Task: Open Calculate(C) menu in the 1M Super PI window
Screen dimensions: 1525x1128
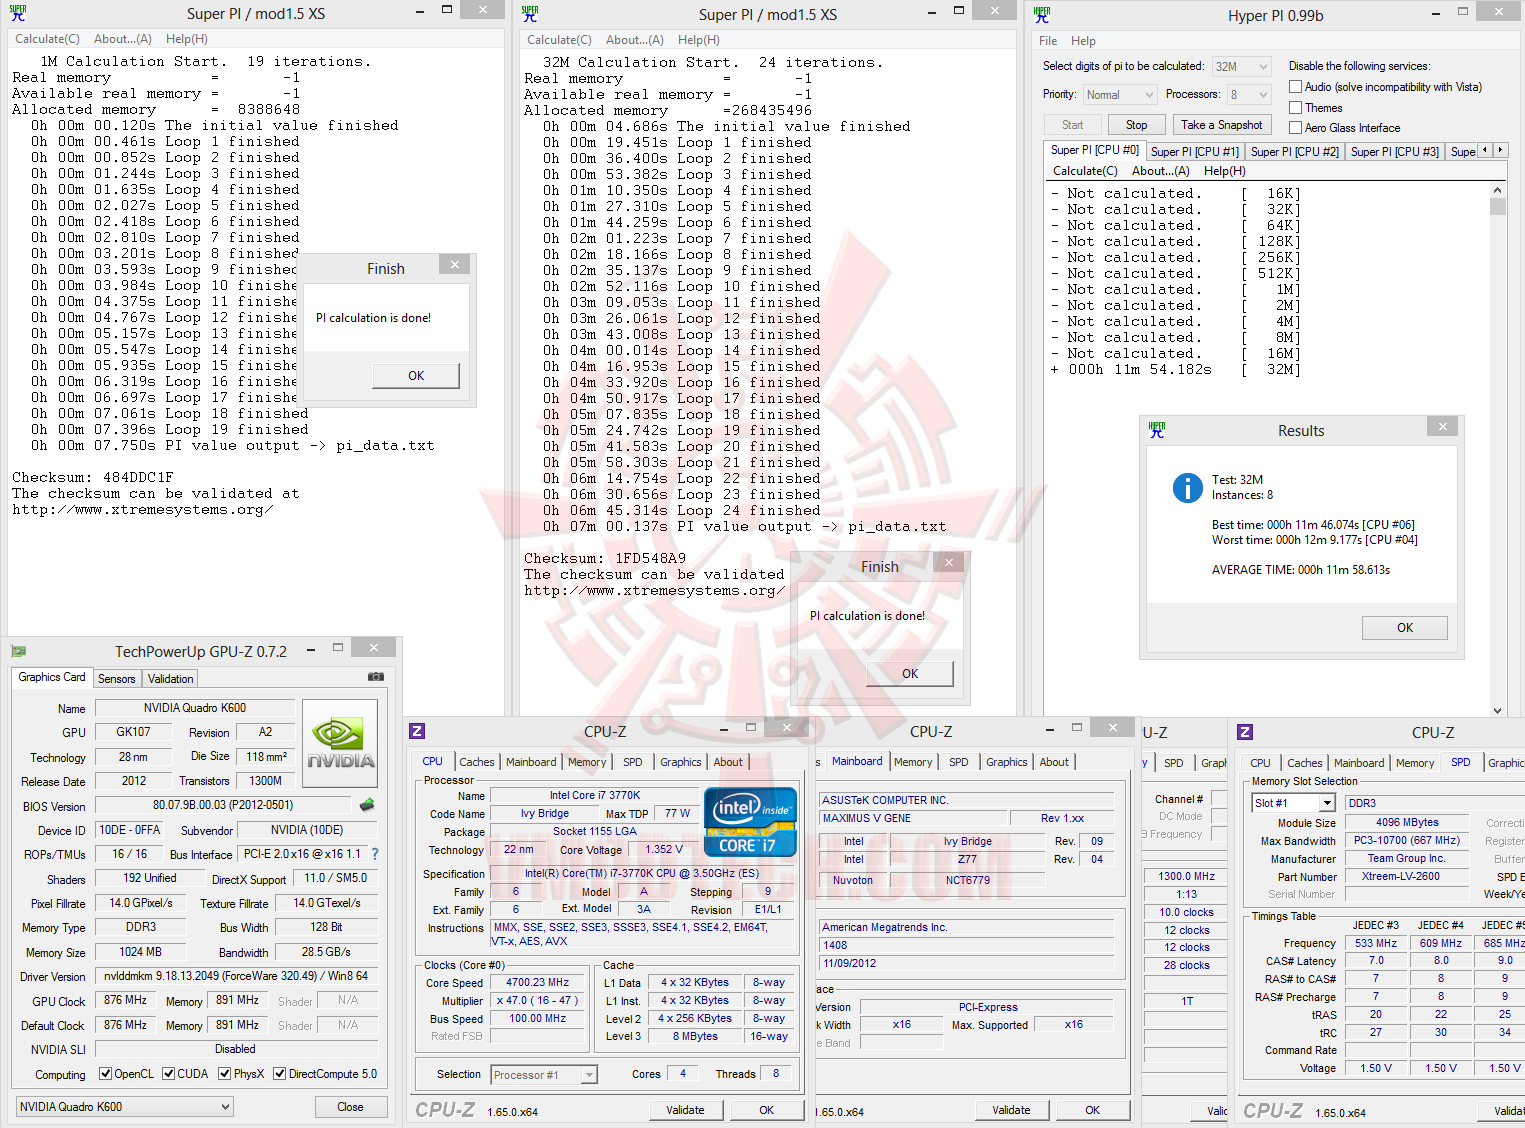Action: (x=47, y=39)
